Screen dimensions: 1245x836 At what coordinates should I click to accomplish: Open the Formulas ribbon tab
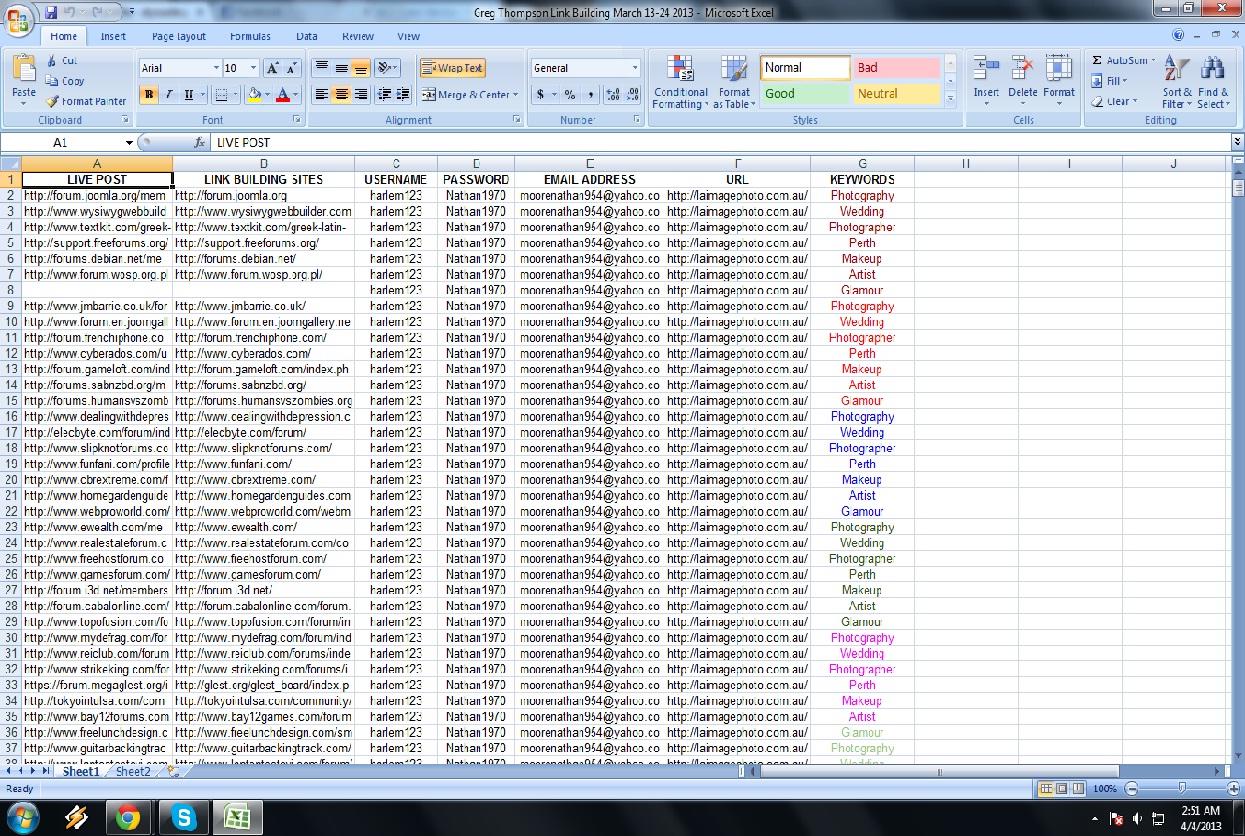click(x=250, y=36)
